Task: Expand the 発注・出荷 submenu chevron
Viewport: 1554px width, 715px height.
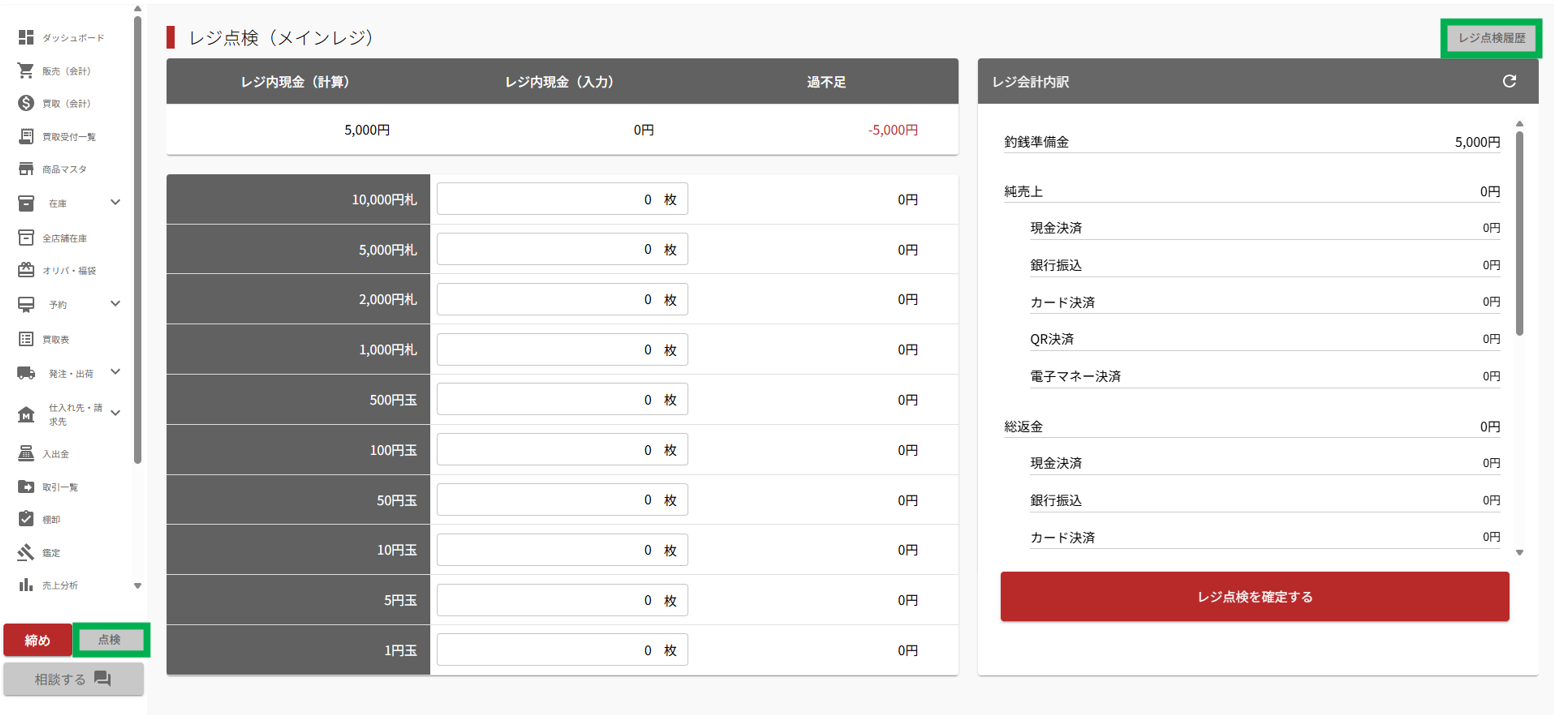Action: pyautogui.click(x=115, y=373)
